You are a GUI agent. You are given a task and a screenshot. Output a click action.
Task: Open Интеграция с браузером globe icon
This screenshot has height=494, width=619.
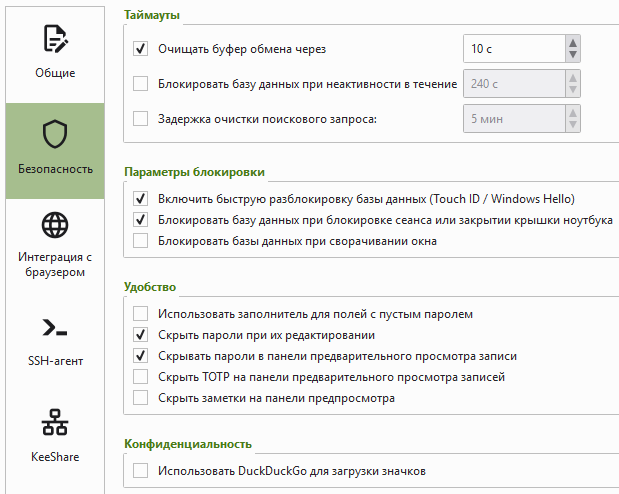pyautogui.click(x=54, y=223)
